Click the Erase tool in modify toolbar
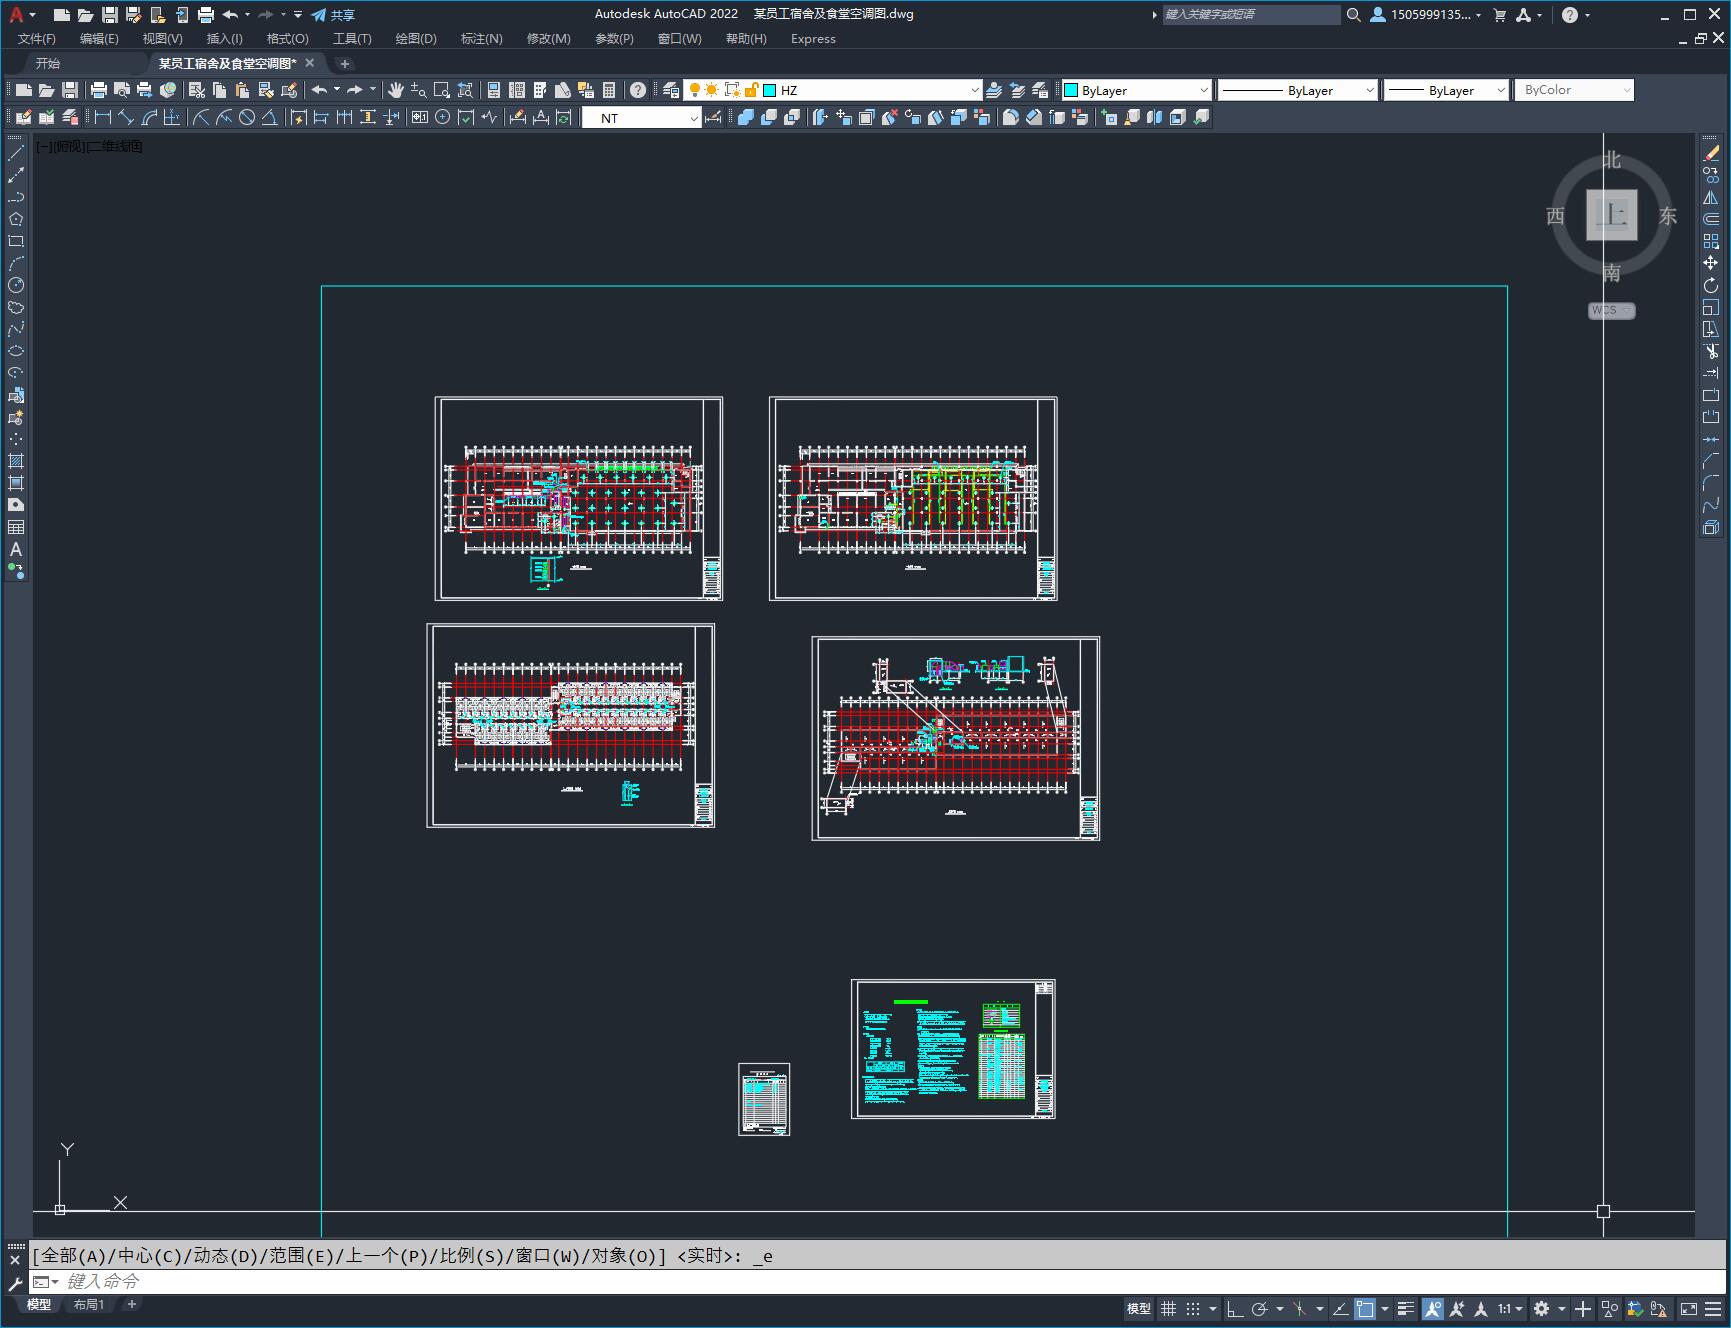The width and height of the screenshot is (1731, 1328). coord(1711,153)
